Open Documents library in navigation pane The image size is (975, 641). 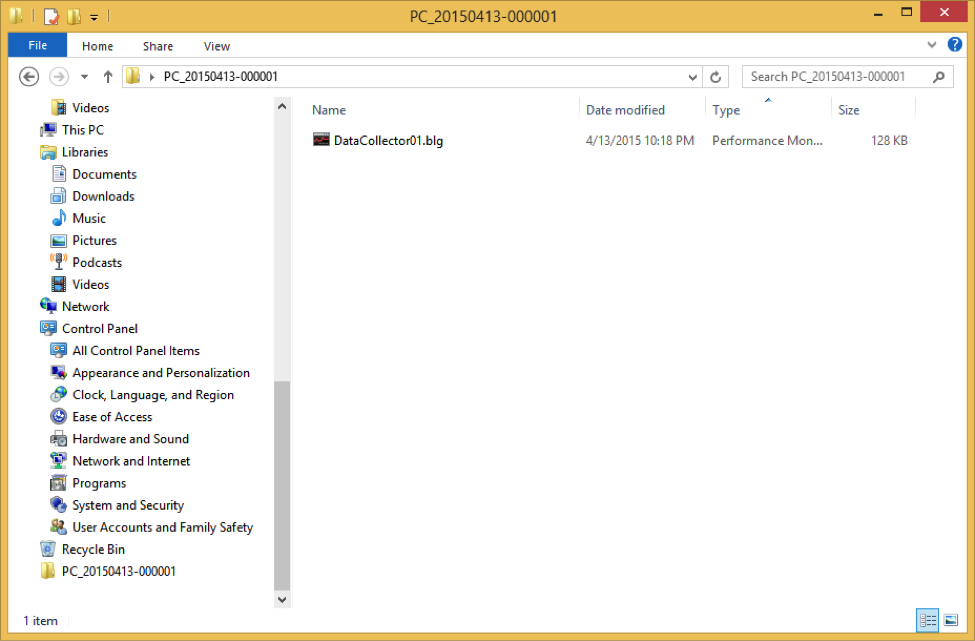[x=104, y=174]
